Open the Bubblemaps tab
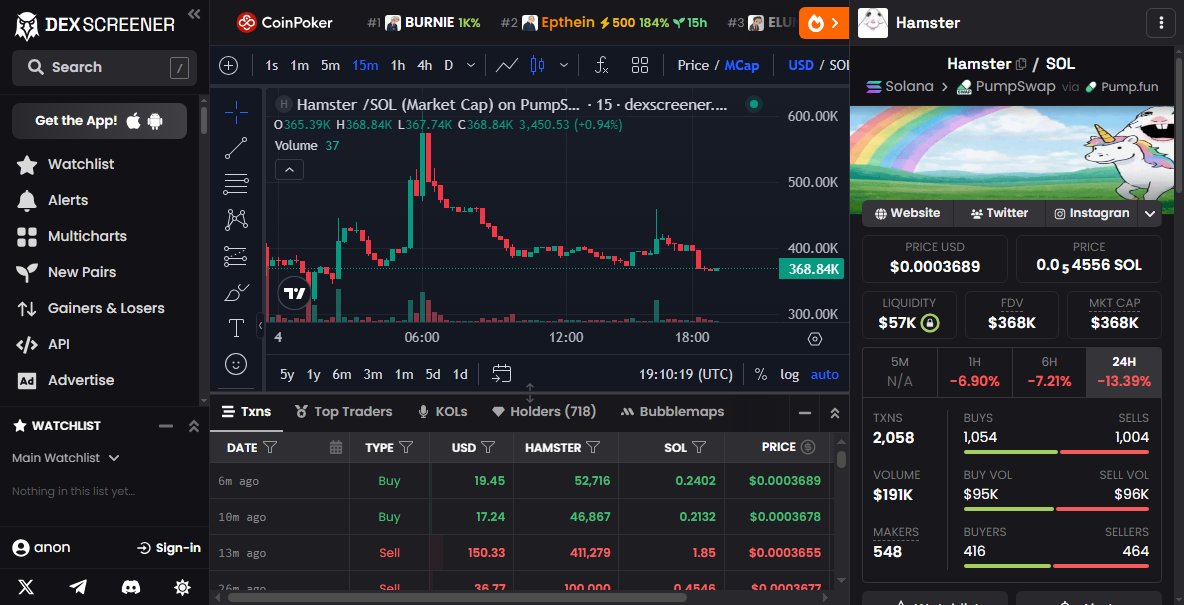This screenshot has width=1184, height=605. pyautogui.click(x=672, y=412)
